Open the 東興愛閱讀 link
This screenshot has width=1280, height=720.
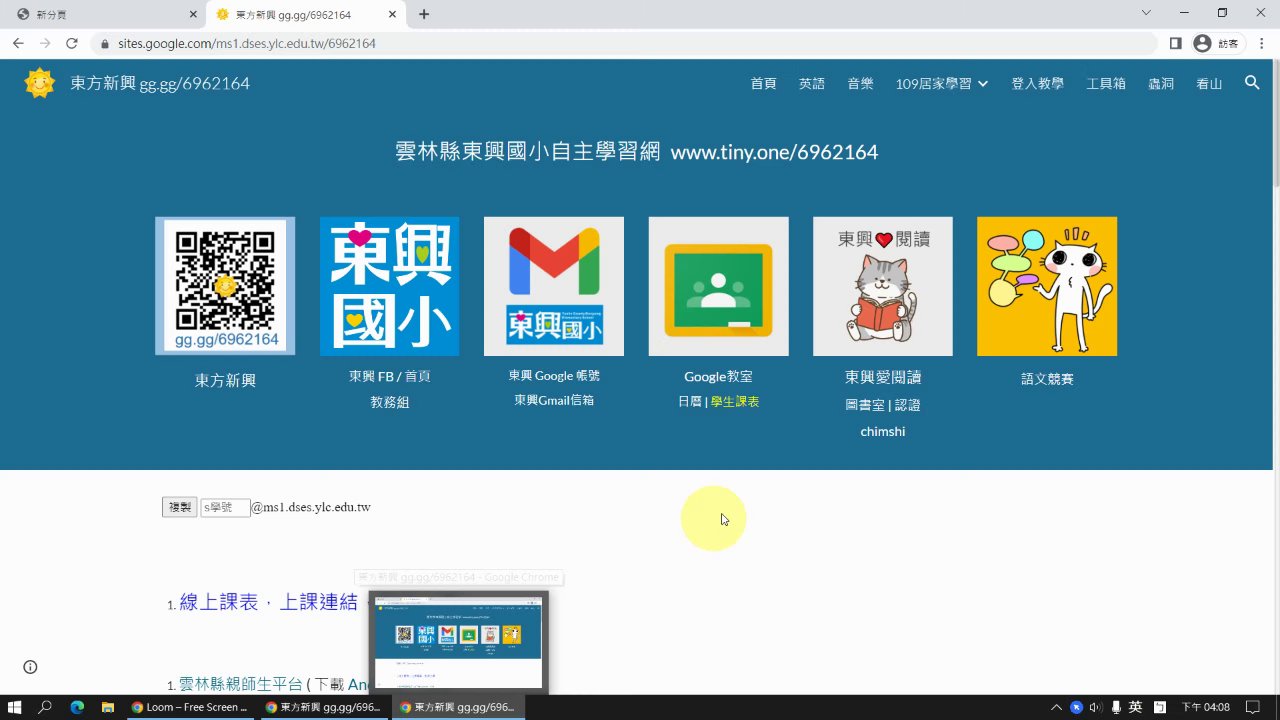click(883, 377)
